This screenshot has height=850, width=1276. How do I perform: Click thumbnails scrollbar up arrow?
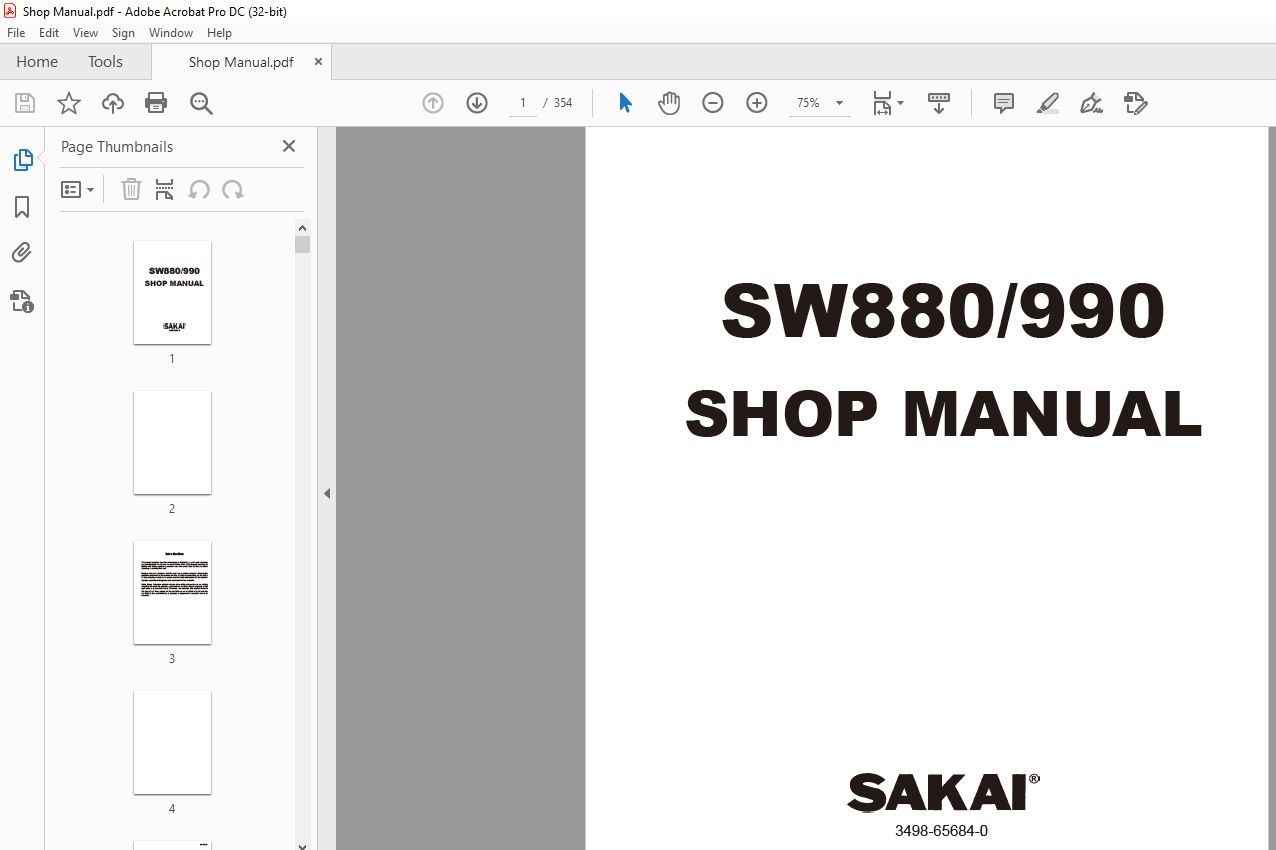(x=303, y=227)
